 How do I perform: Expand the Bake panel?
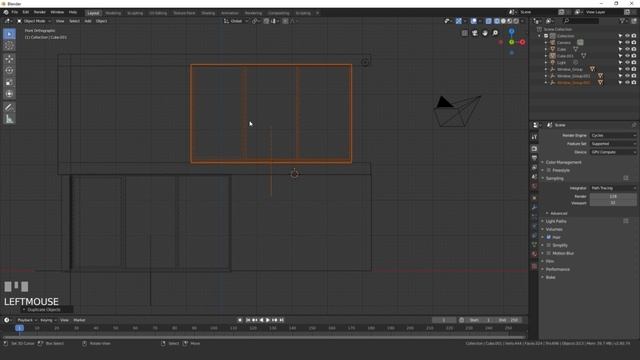[x=550, y=277]
